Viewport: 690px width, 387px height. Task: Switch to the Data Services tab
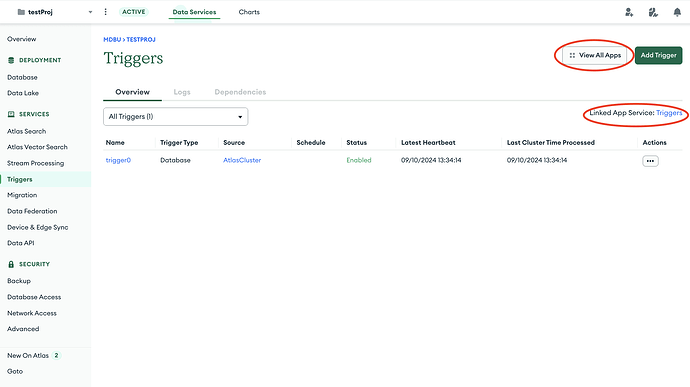pyautogui.click(x=194, y=12)
